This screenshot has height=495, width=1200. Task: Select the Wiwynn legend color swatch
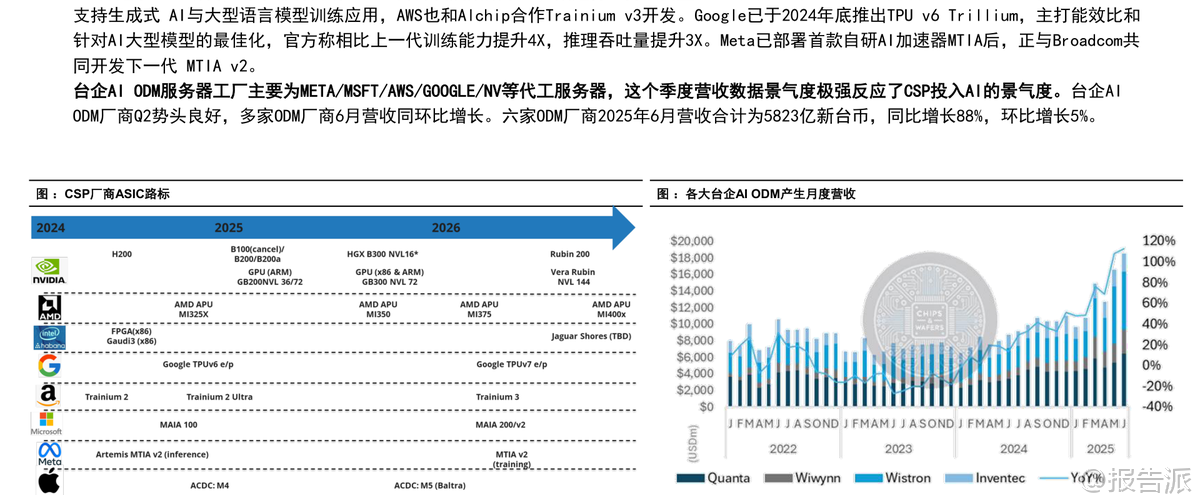click(779, 478)
